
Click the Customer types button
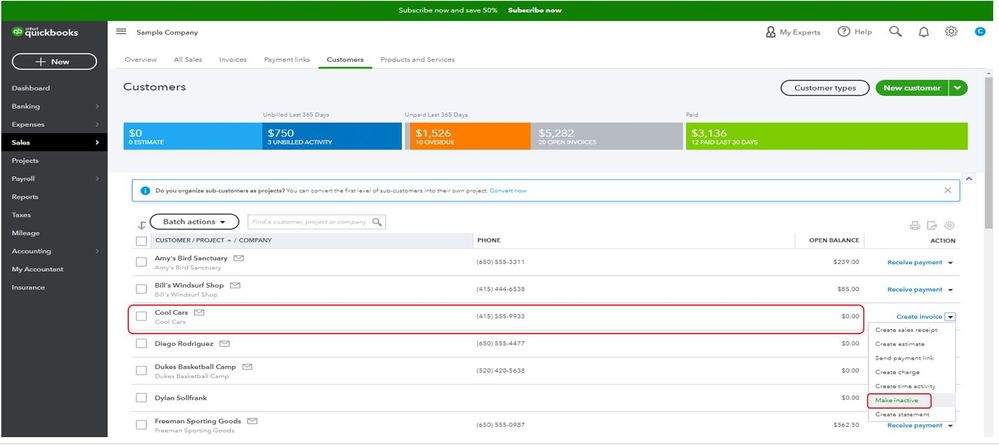[825, 88]
